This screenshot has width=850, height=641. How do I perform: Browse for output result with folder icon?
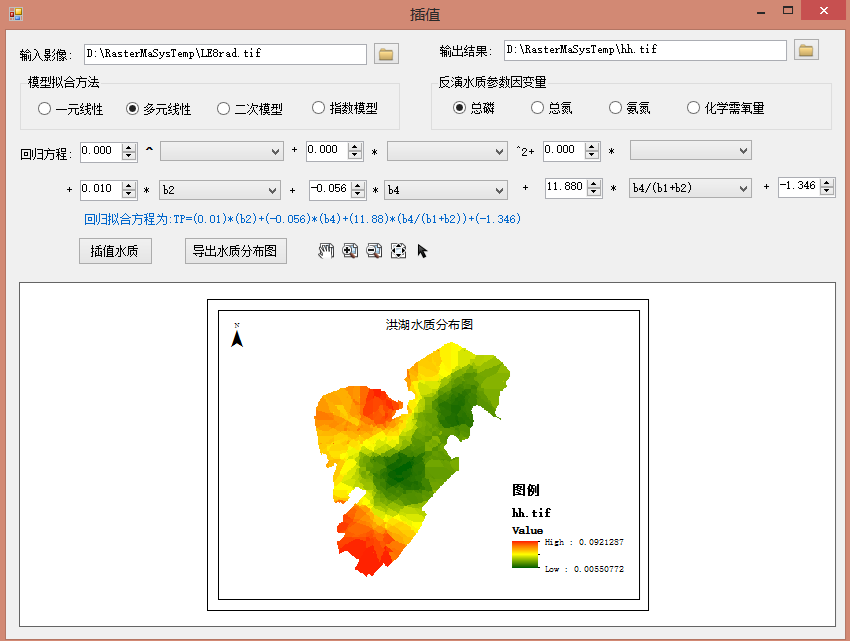[806, 50]
